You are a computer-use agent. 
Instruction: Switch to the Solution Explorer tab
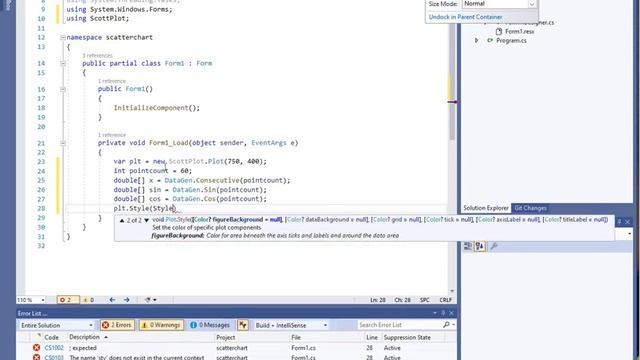click(486, 208)
